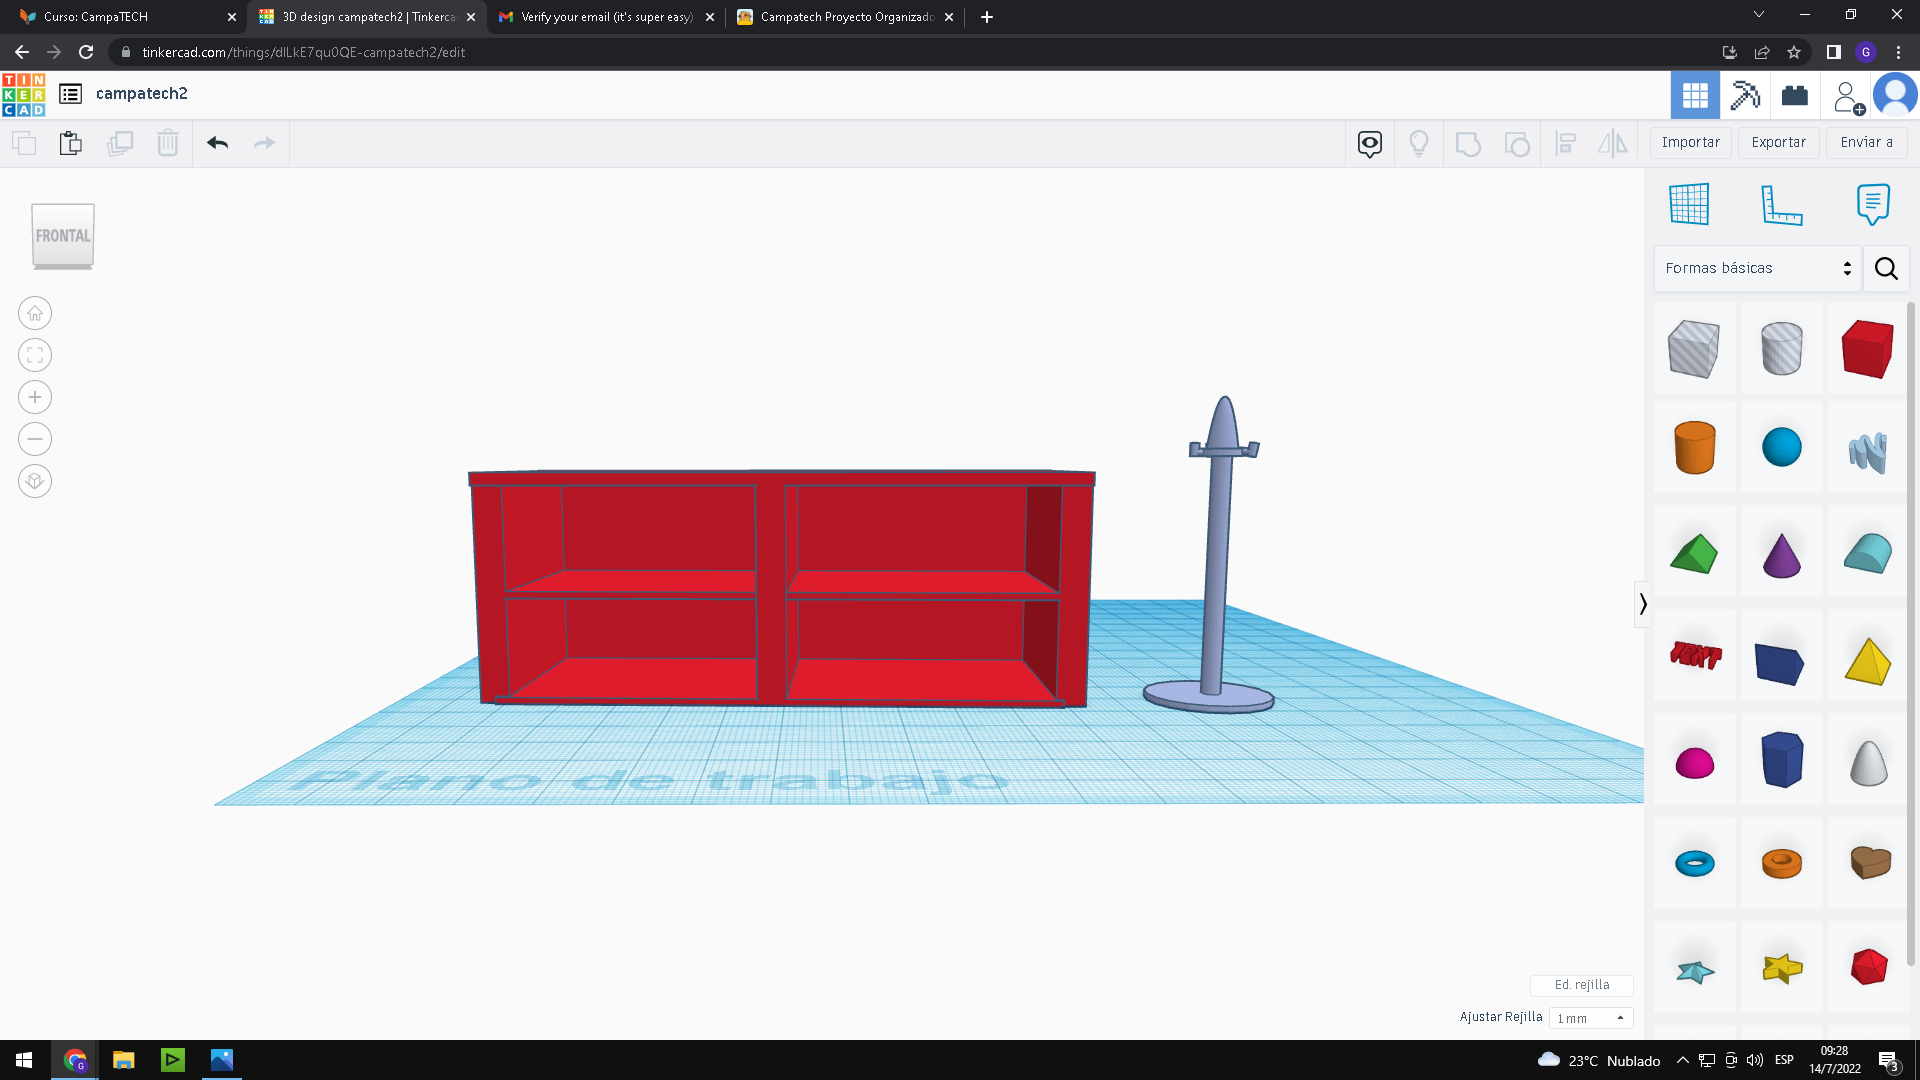The width and height of the screenshot is (1920, 1080).
Task: Pick the red box shape
Action: point(1867,349)
